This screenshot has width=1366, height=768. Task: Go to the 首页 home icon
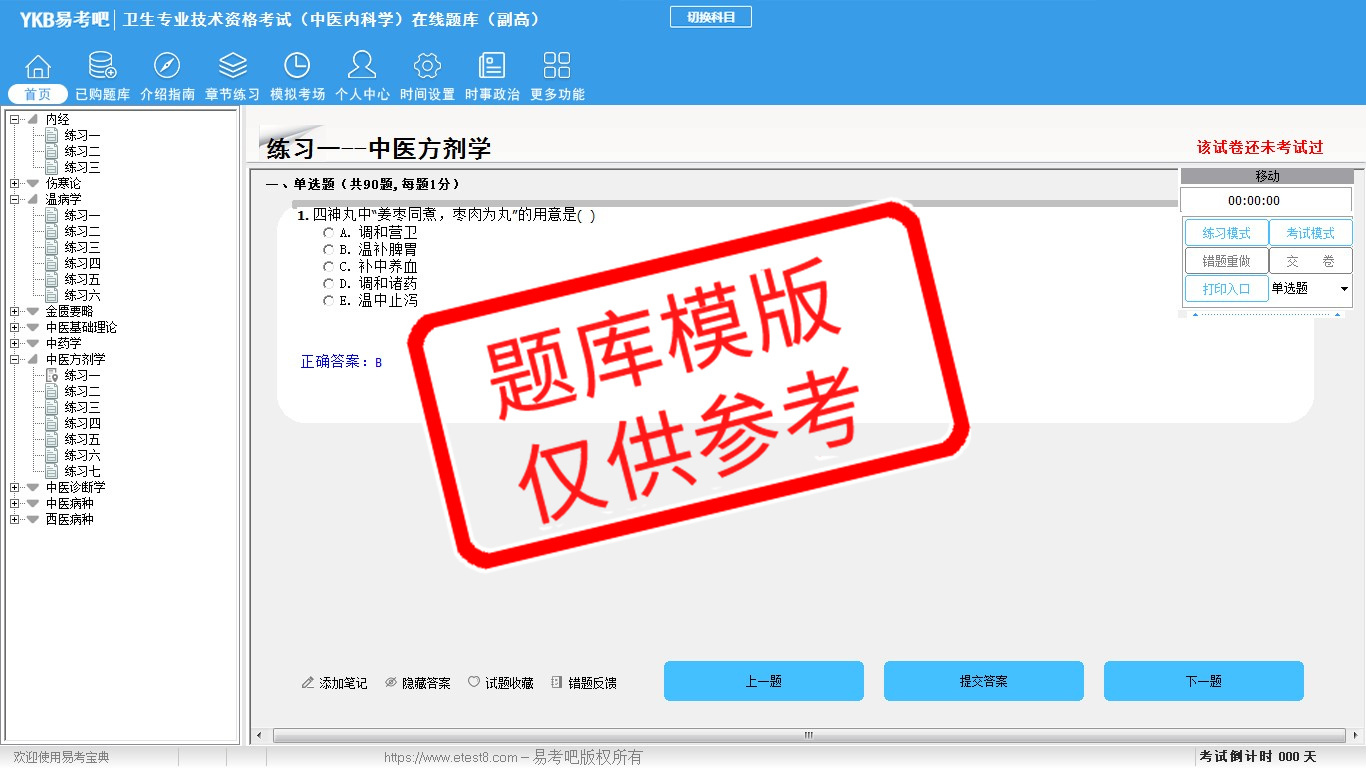tap(38, 66)
